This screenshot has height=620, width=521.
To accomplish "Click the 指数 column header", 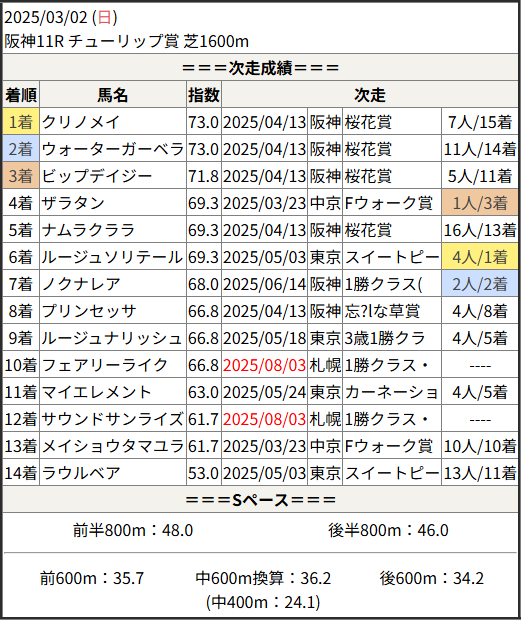I will click(x=204, y=95).
